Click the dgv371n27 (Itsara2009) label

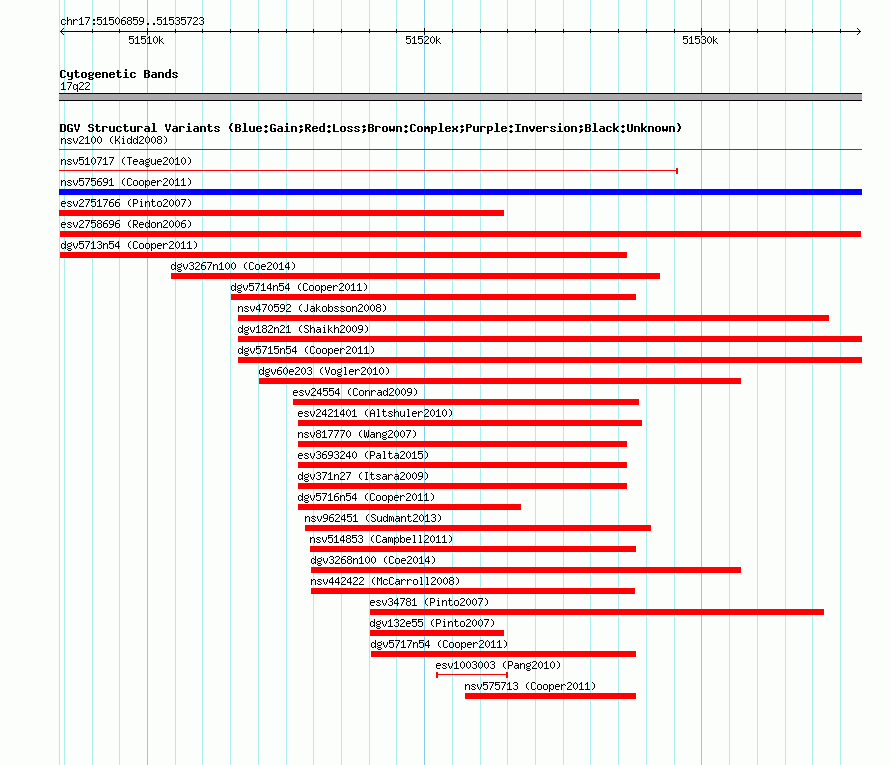coord(363,476)
